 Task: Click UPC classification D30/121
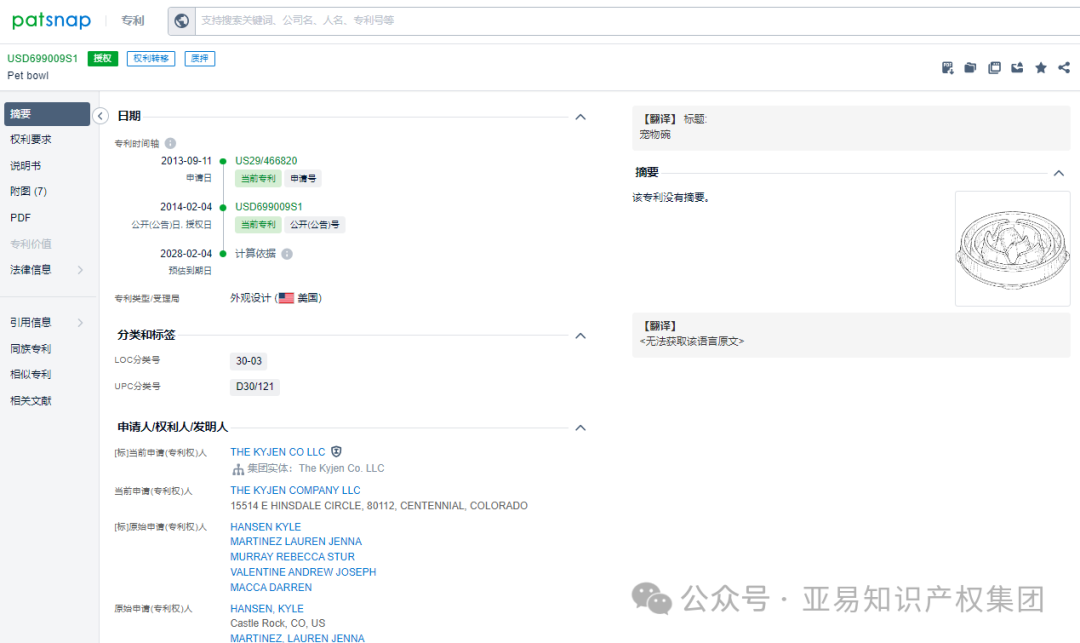pos(255,387)
